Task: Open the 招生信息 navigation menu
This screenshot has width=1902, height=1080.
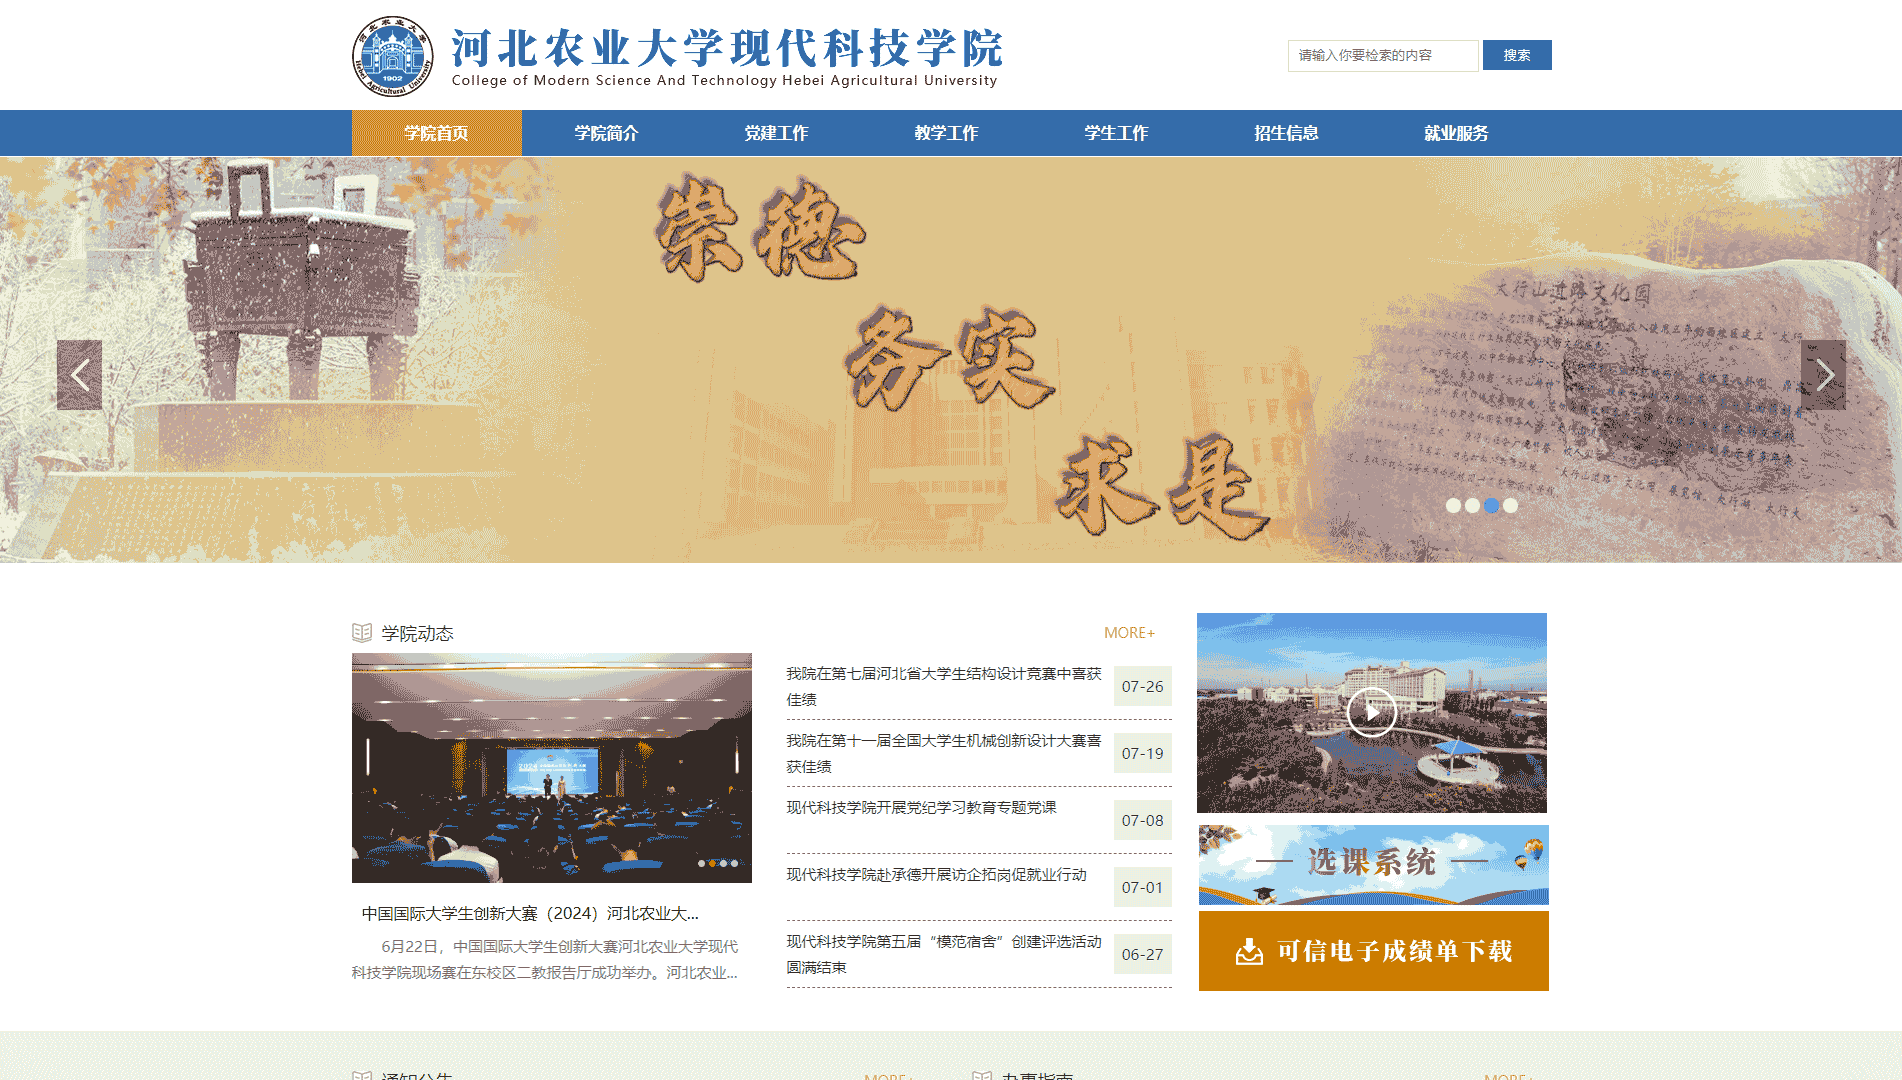Action: pyautogui.click(x=1286, y=133)
